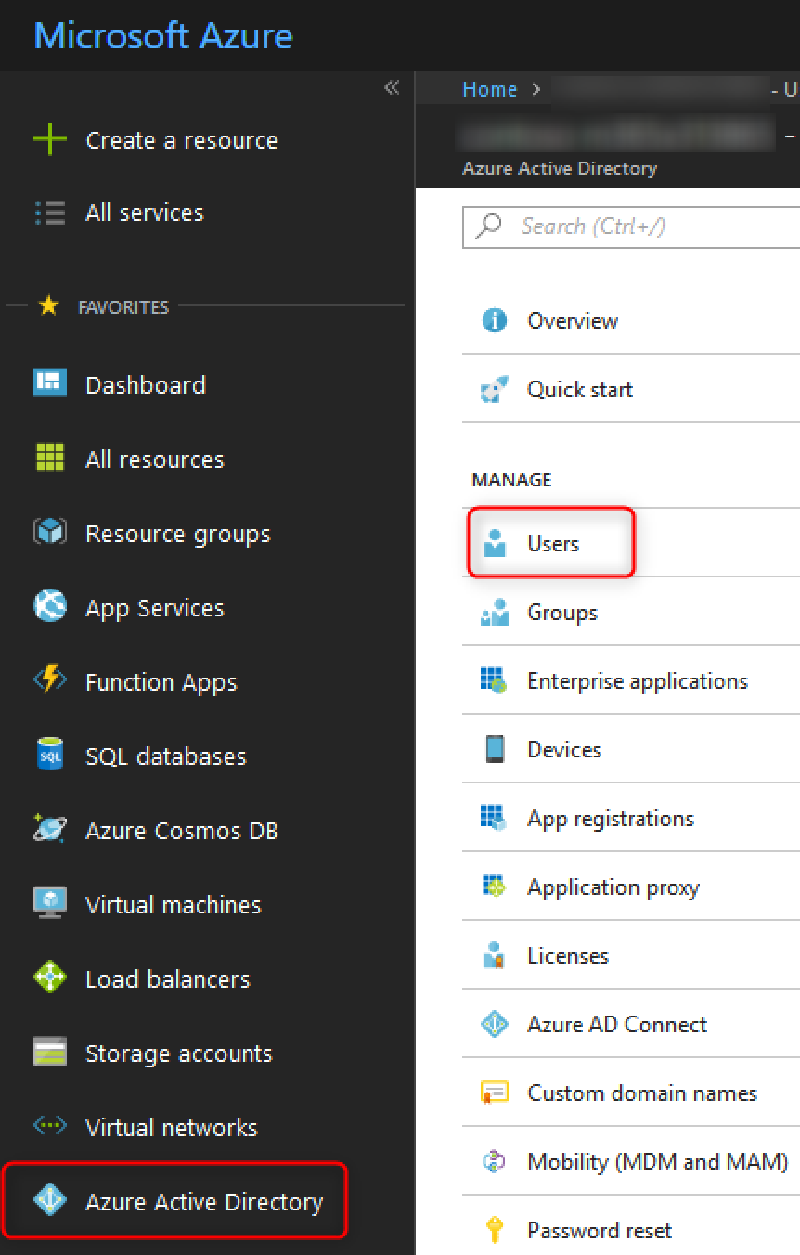Open the All services list icon

[50, 213]
